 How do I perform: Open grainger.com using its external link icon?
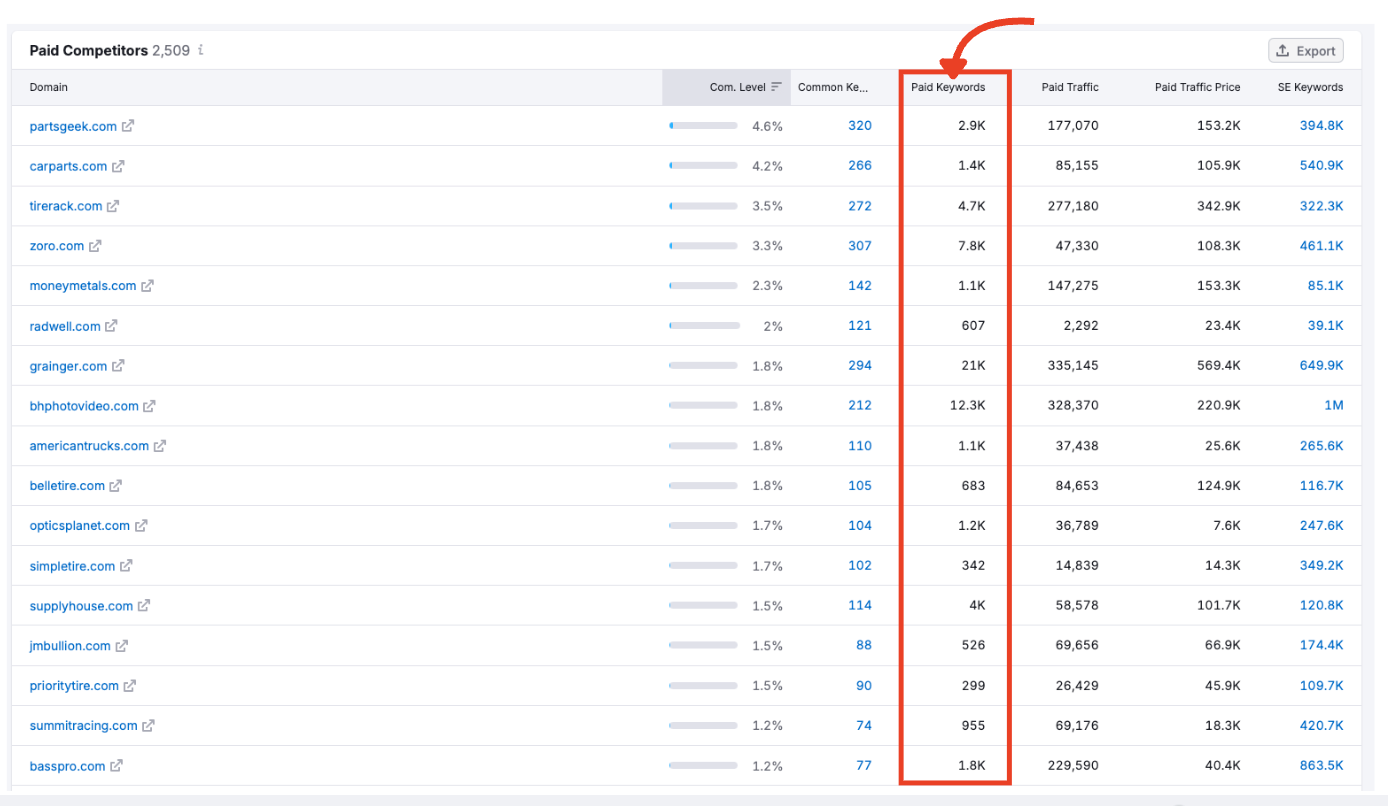click(119, 366)
